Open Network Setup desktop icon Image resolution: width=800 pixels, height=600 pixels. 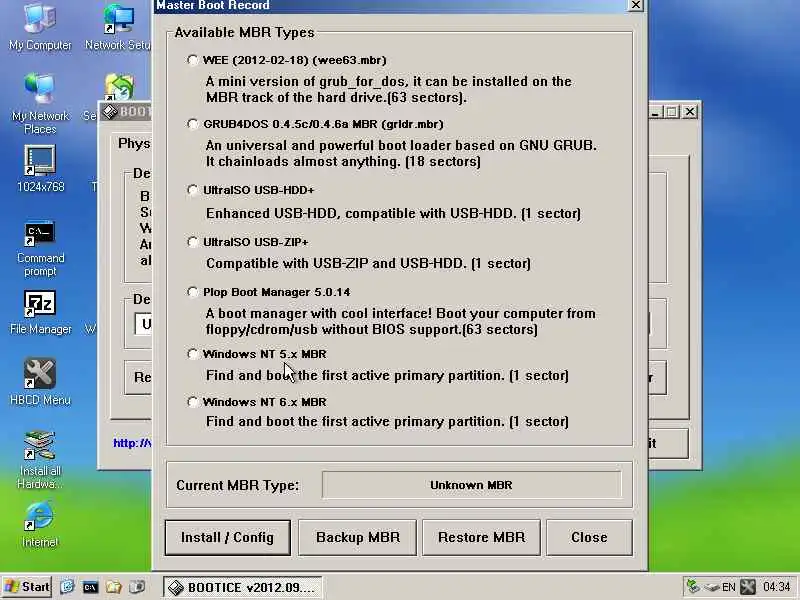click(x=118, y=27)
